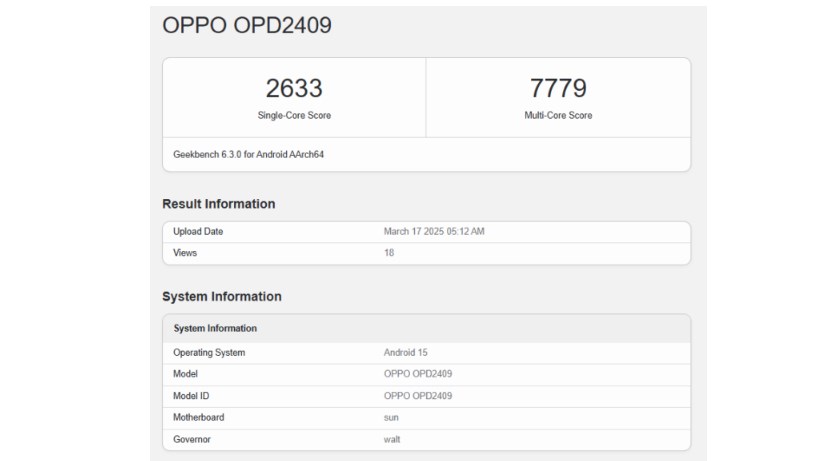Image resolution: width=830 pixels, height=461 pixels.
Task: Click Geekbench 6.3.0 for Android AArch64 text
Action: point(248,155)
